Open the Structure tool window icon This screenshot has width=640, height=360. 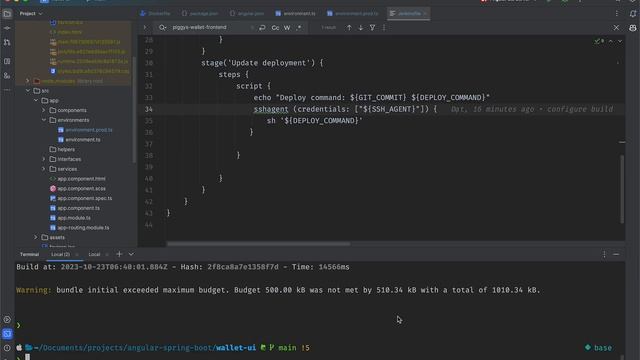pos(7,61)
